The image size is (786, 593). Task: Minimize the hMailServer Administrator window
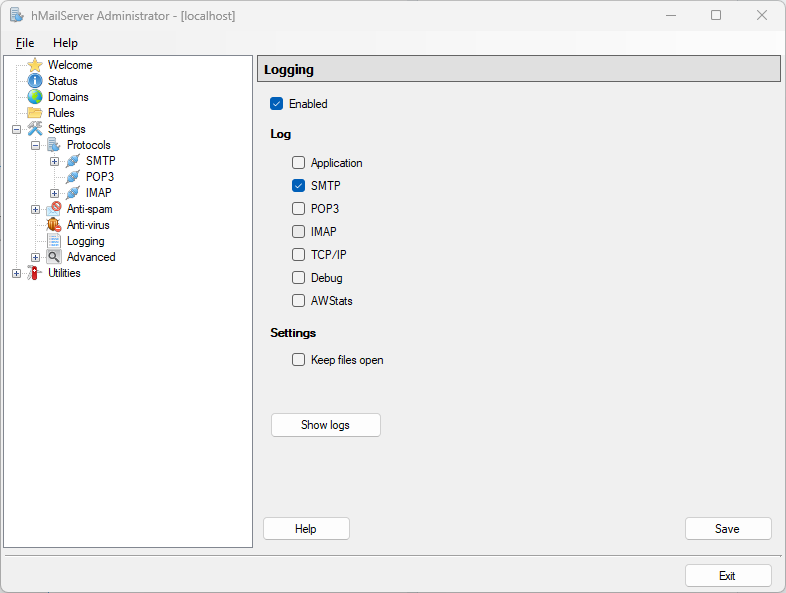tap(671, 16)
